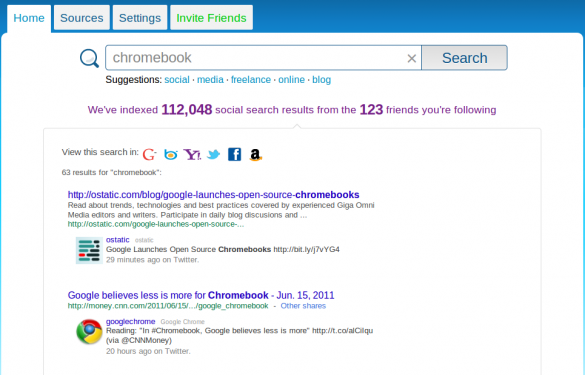
Task: Open the green ostatic.com result URL
Action: (156, 224)
